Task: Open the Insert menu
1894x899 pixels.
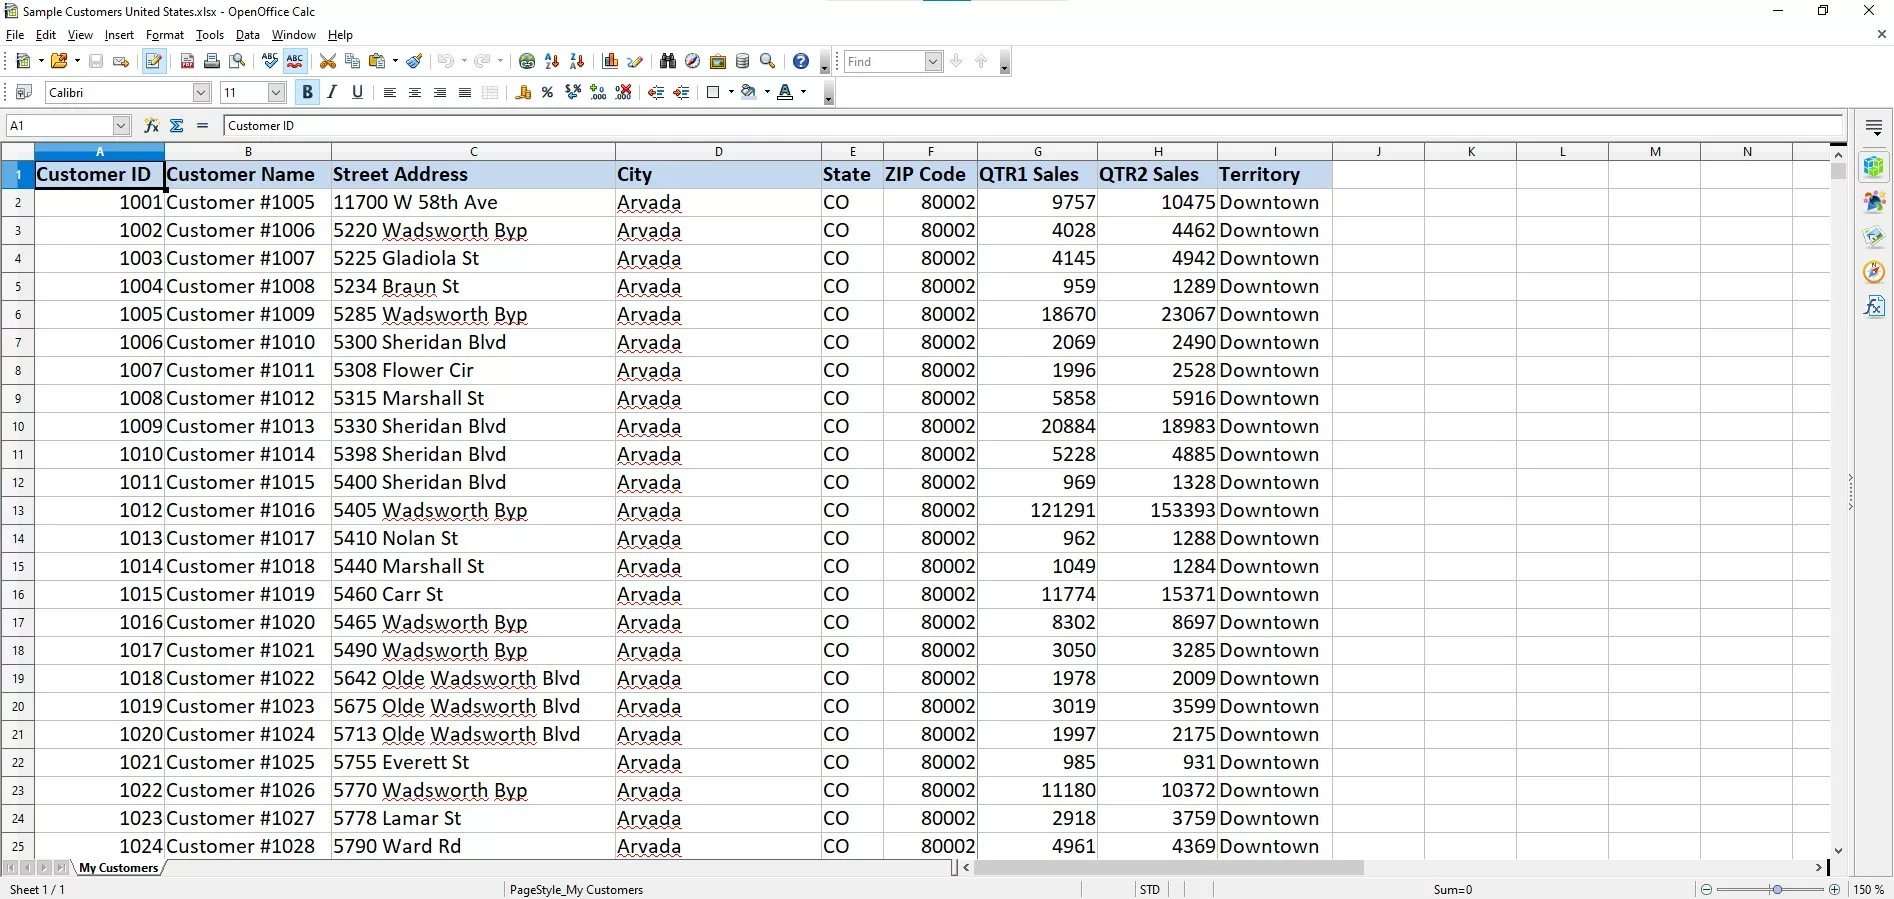Action: pyautogui.click(x=119, y=35)
